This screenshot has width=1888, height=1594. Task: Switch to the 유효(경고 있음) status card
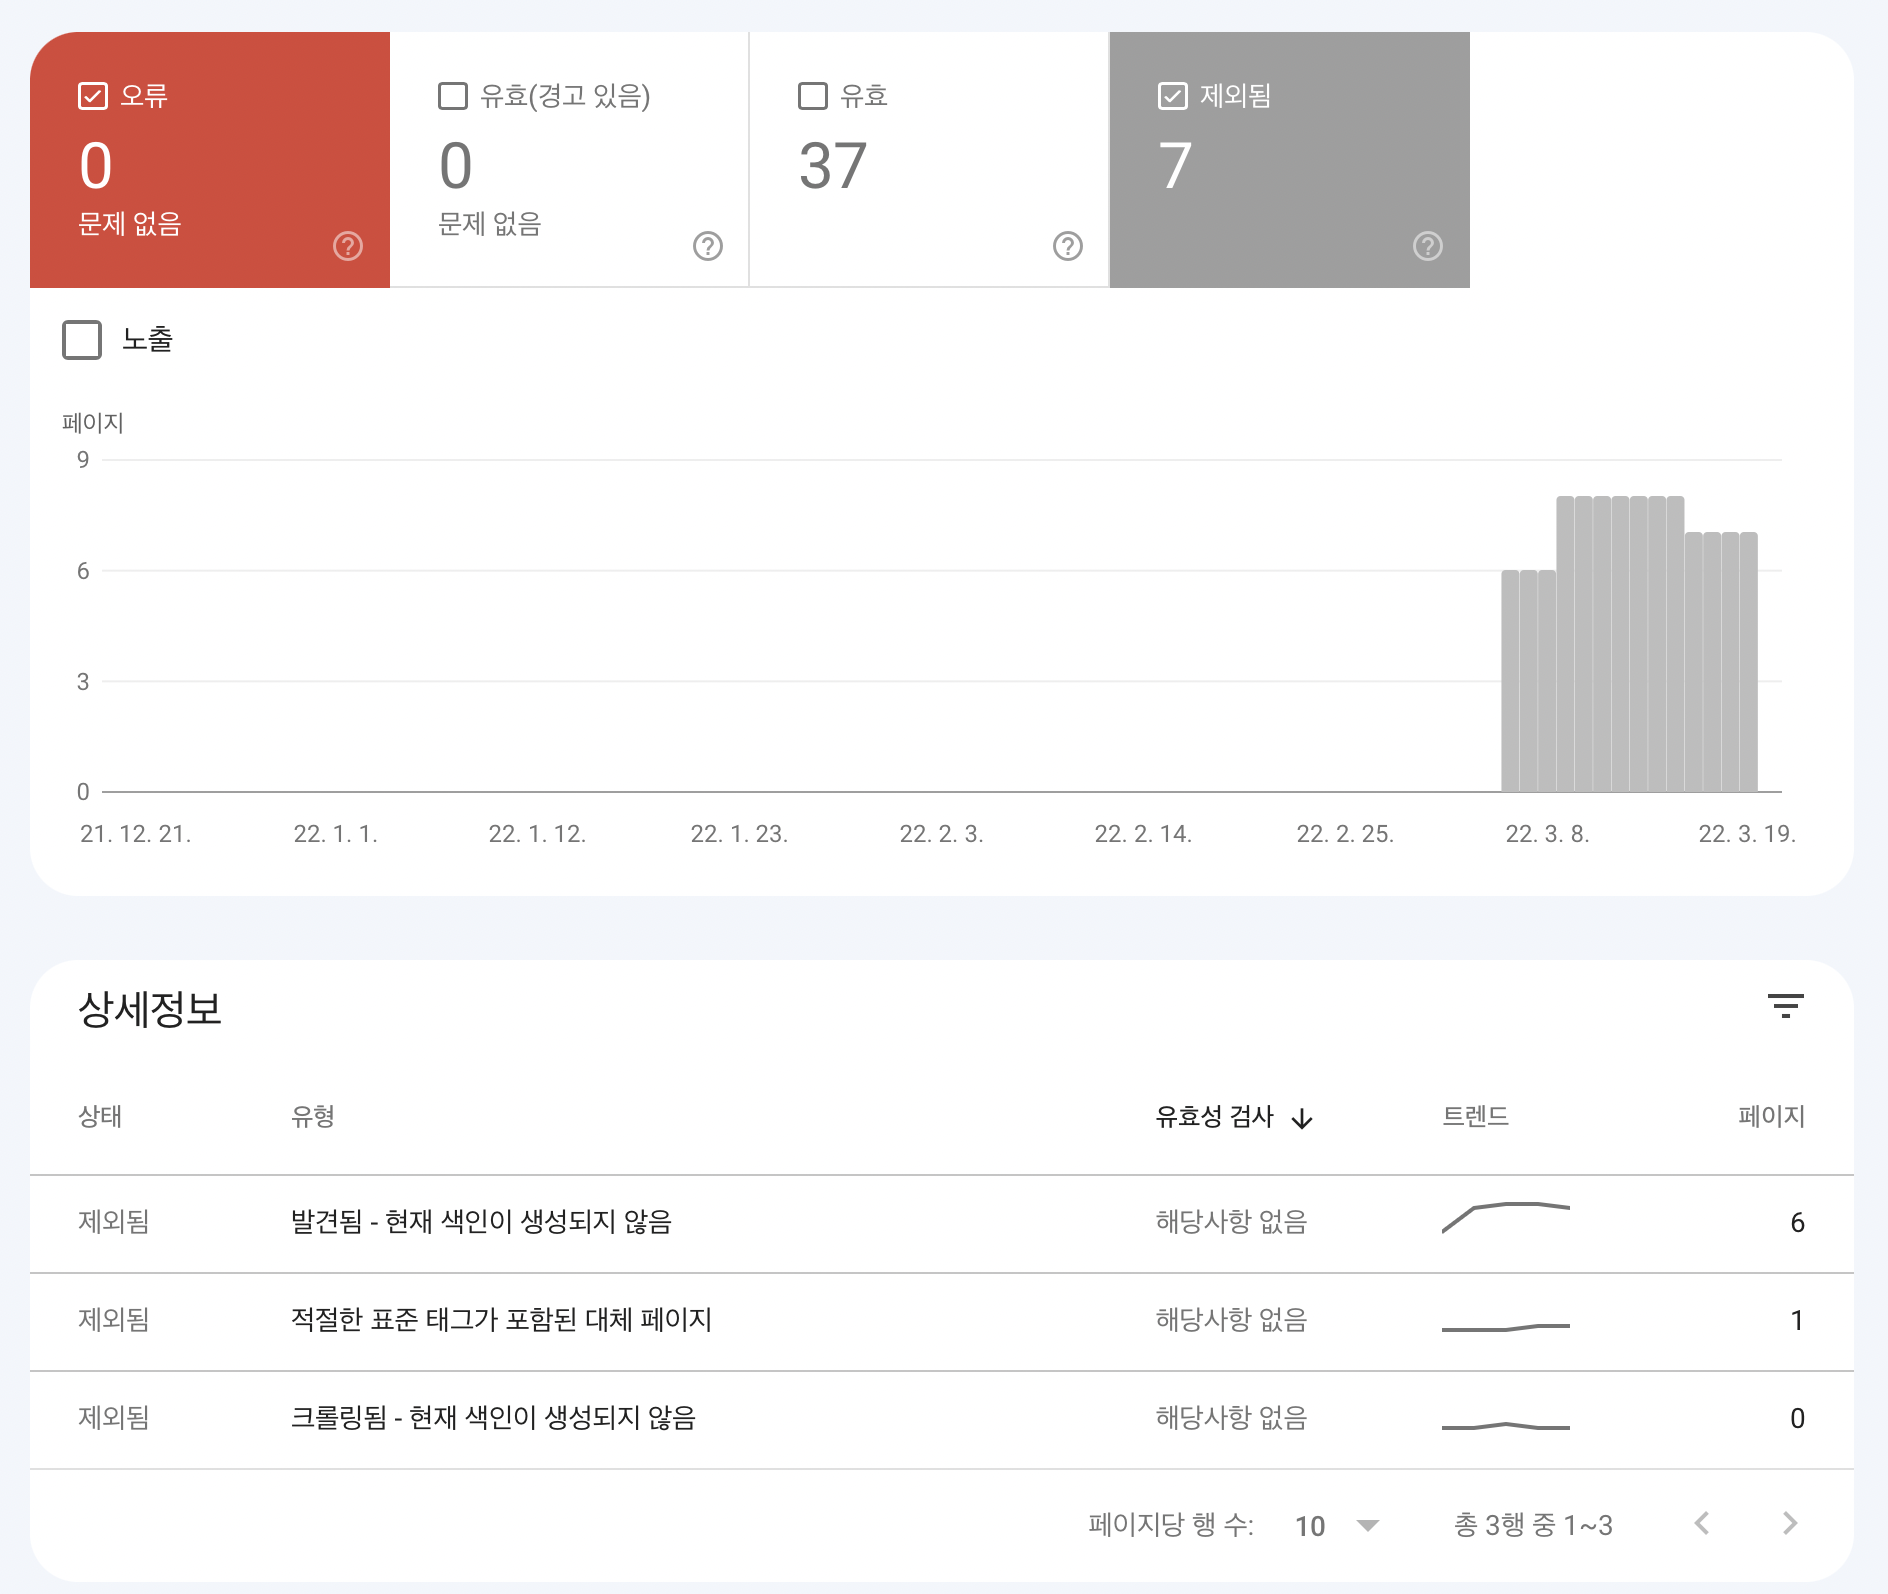568,160
